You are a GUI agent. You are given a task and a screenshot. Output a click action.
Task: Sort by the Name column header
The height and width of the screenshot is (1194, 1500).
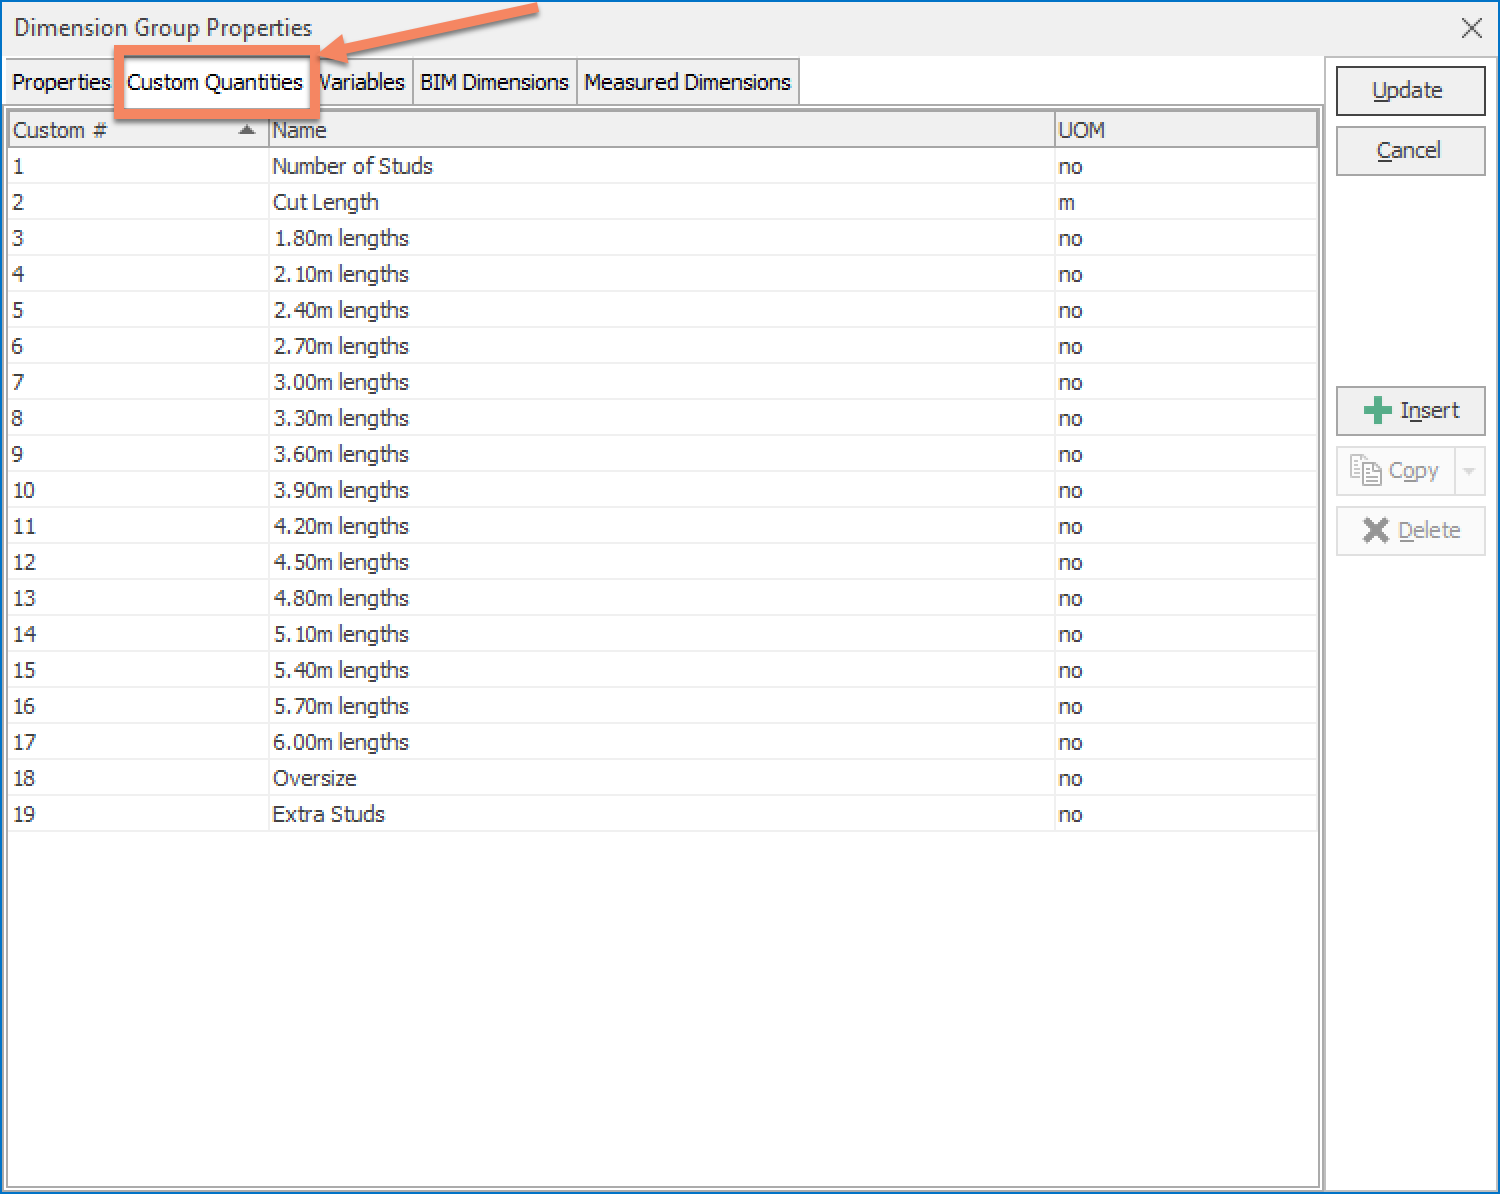coord(662,130)
